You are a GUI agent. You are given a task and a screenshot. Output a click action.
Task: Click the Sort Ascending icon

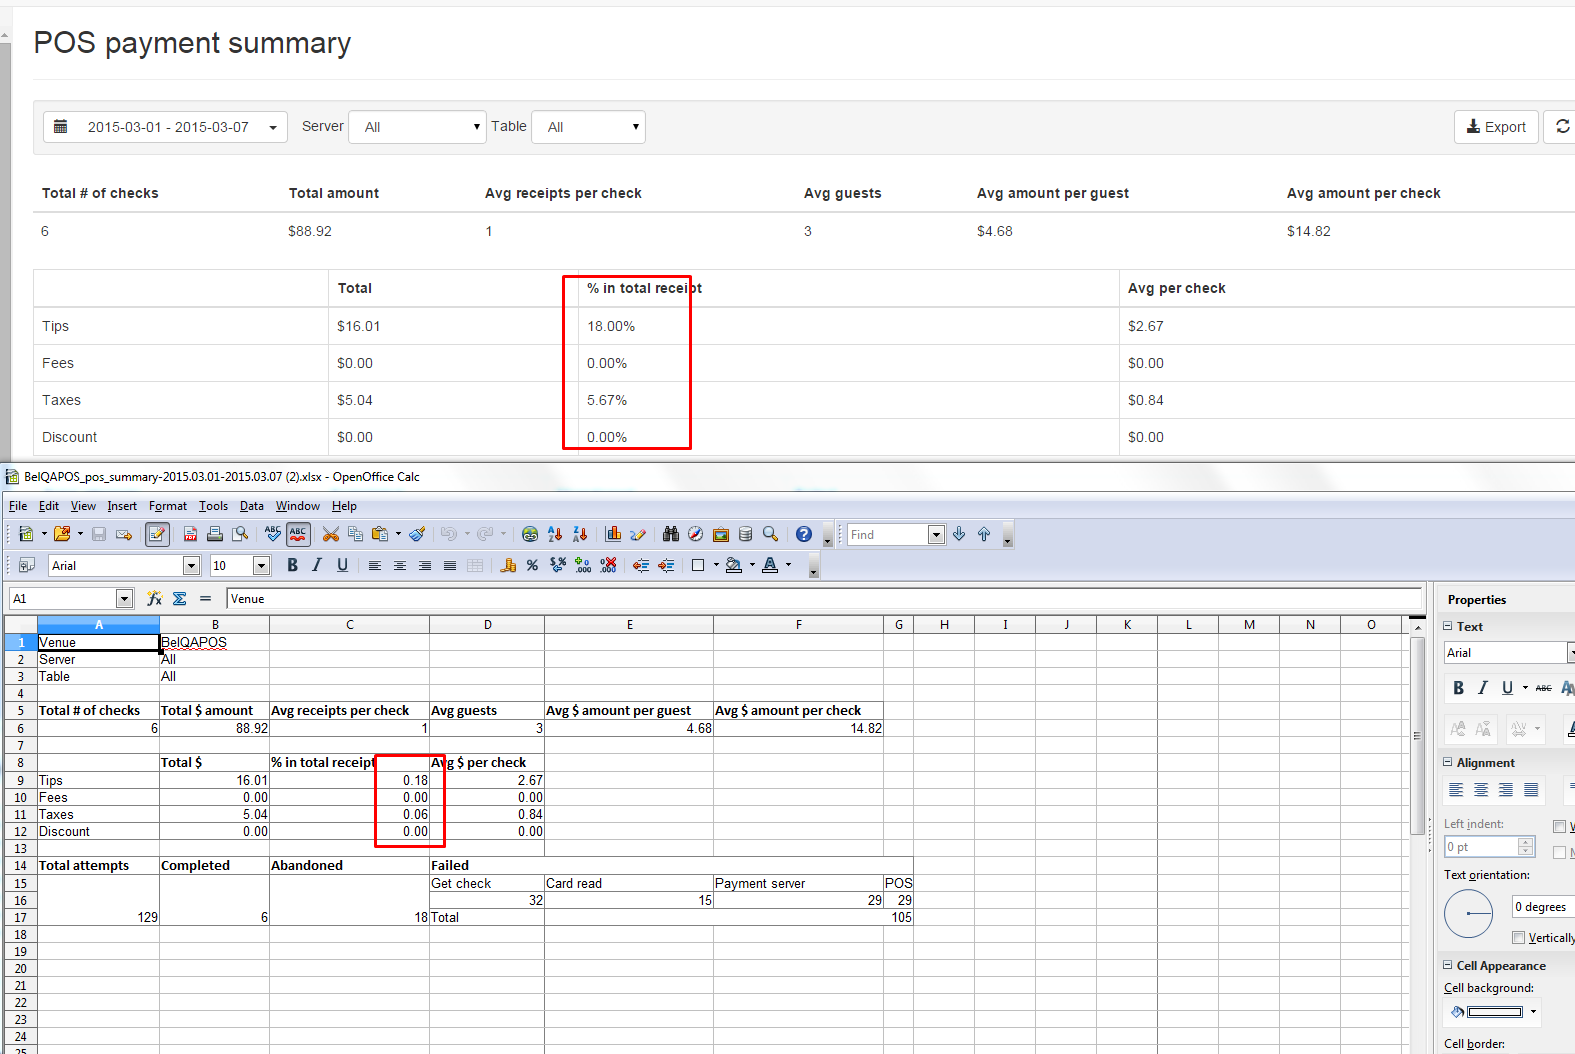(x=555, y=535)
